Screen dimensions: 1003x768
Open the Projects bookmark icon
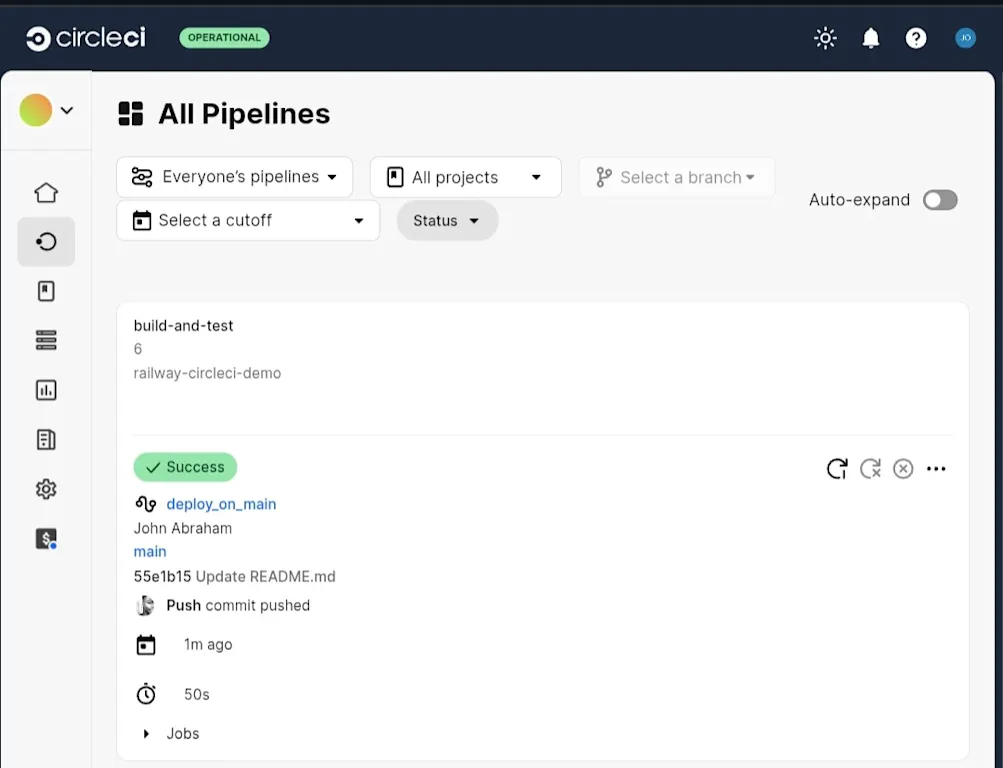(45, 290)
